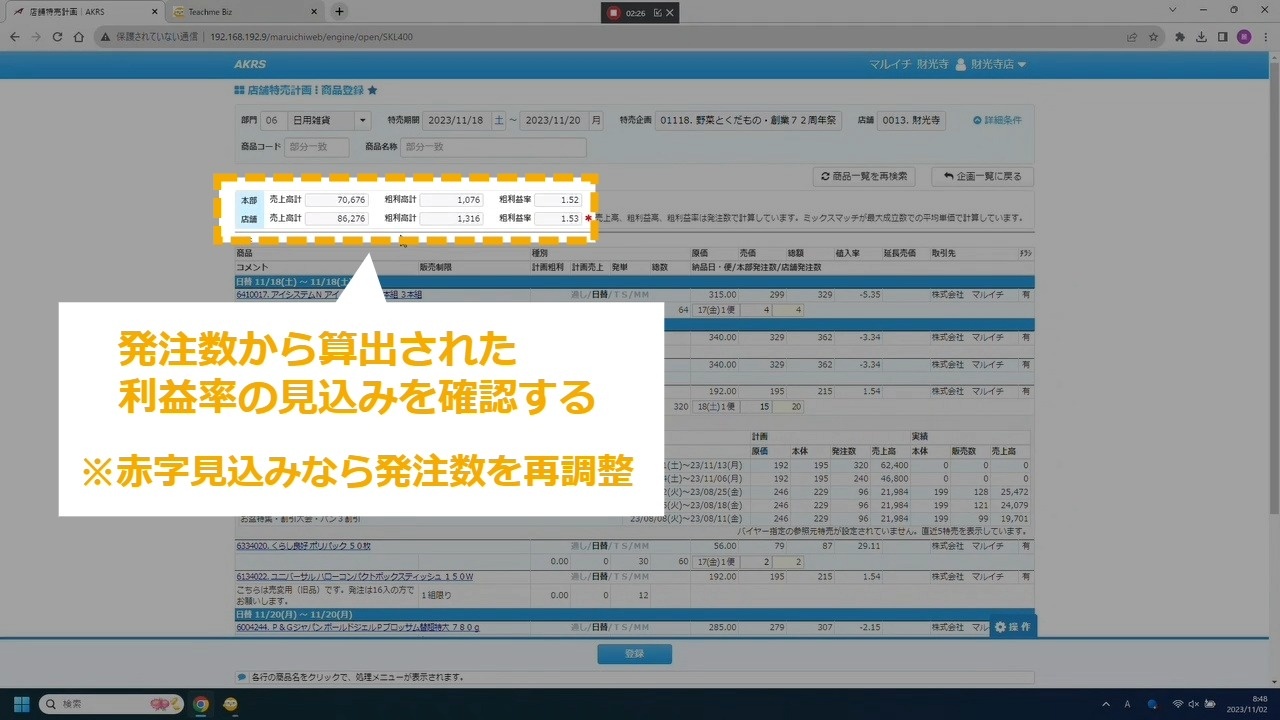The image size is (1280, 720).
Task: Open the 操作 gear panel
Action: click(x=1012, y=627)
